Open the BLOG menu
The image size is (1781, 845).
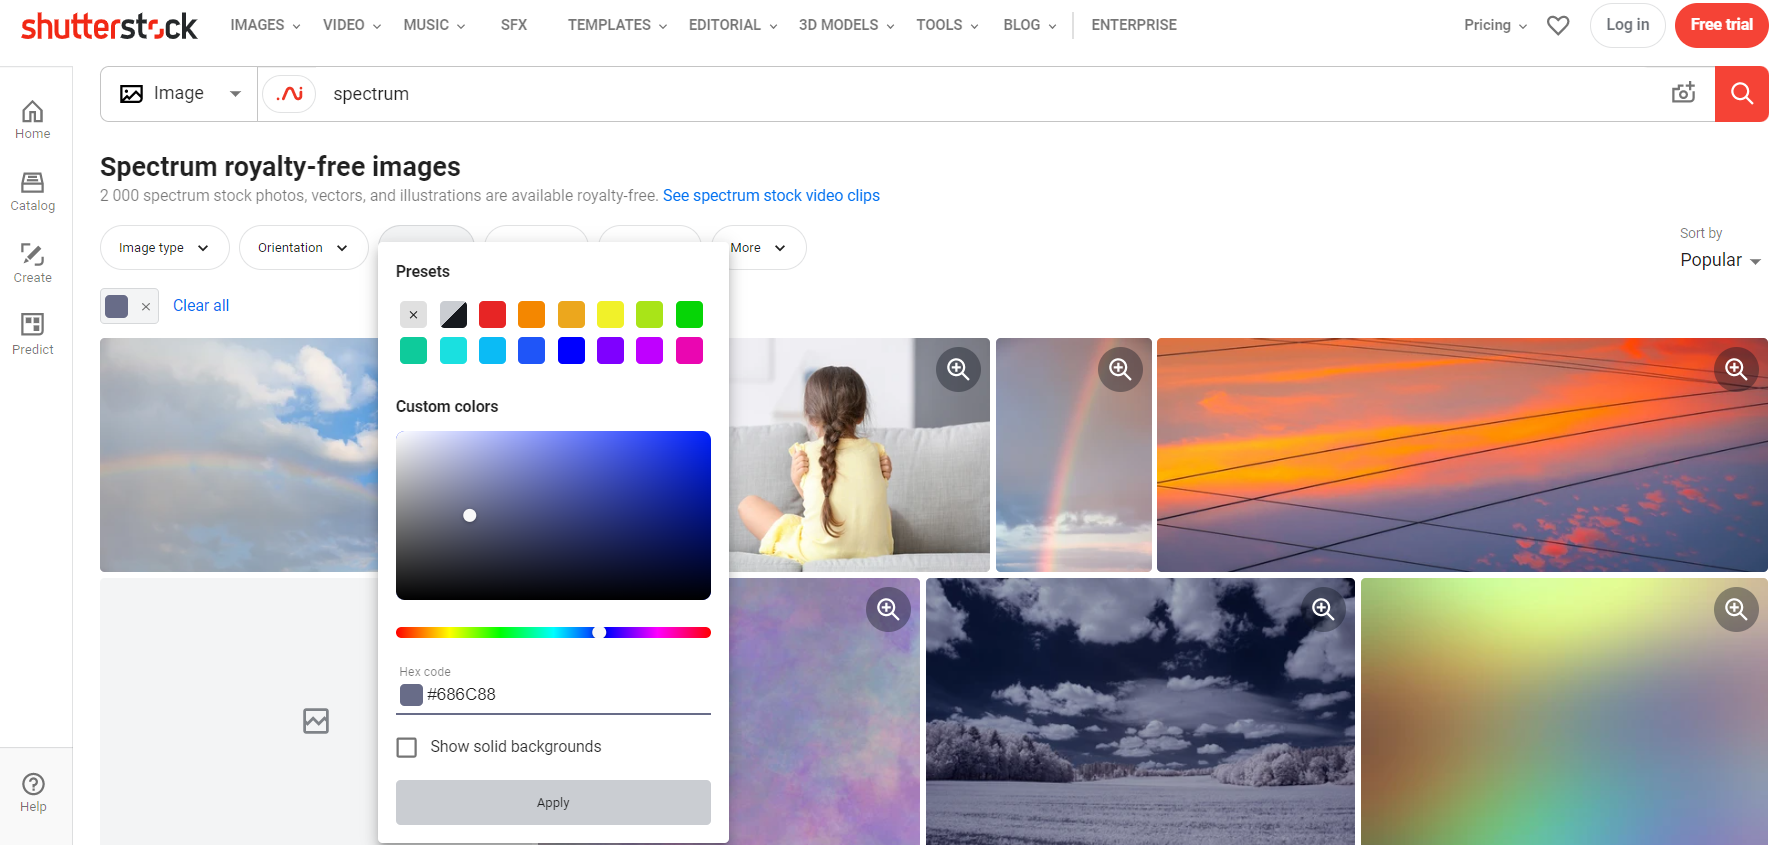coord(1030,25)
